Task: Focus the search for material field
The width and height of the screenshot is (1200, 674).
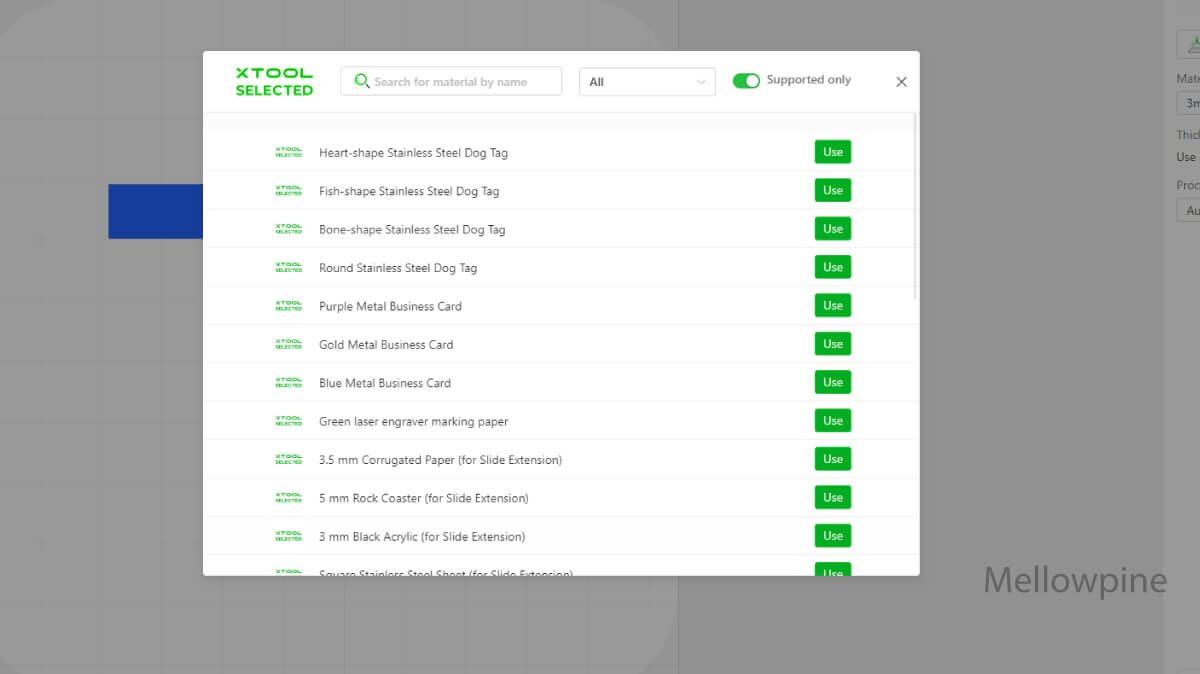Action: pyautogui.click(x=460, y=82)
